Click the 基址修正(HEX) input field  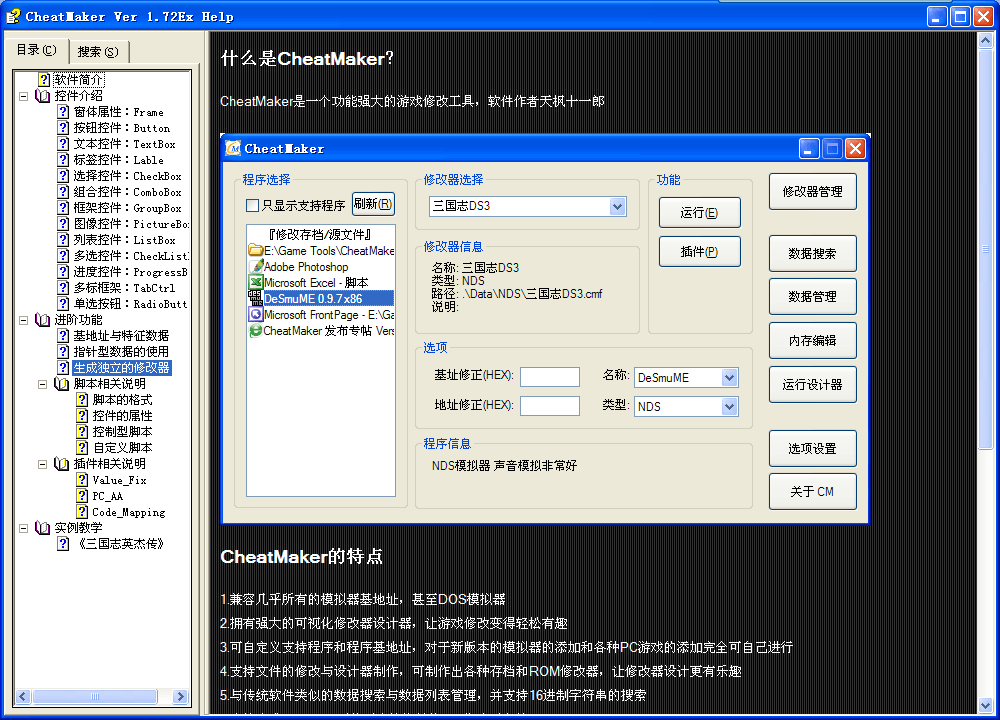(550, 377)
